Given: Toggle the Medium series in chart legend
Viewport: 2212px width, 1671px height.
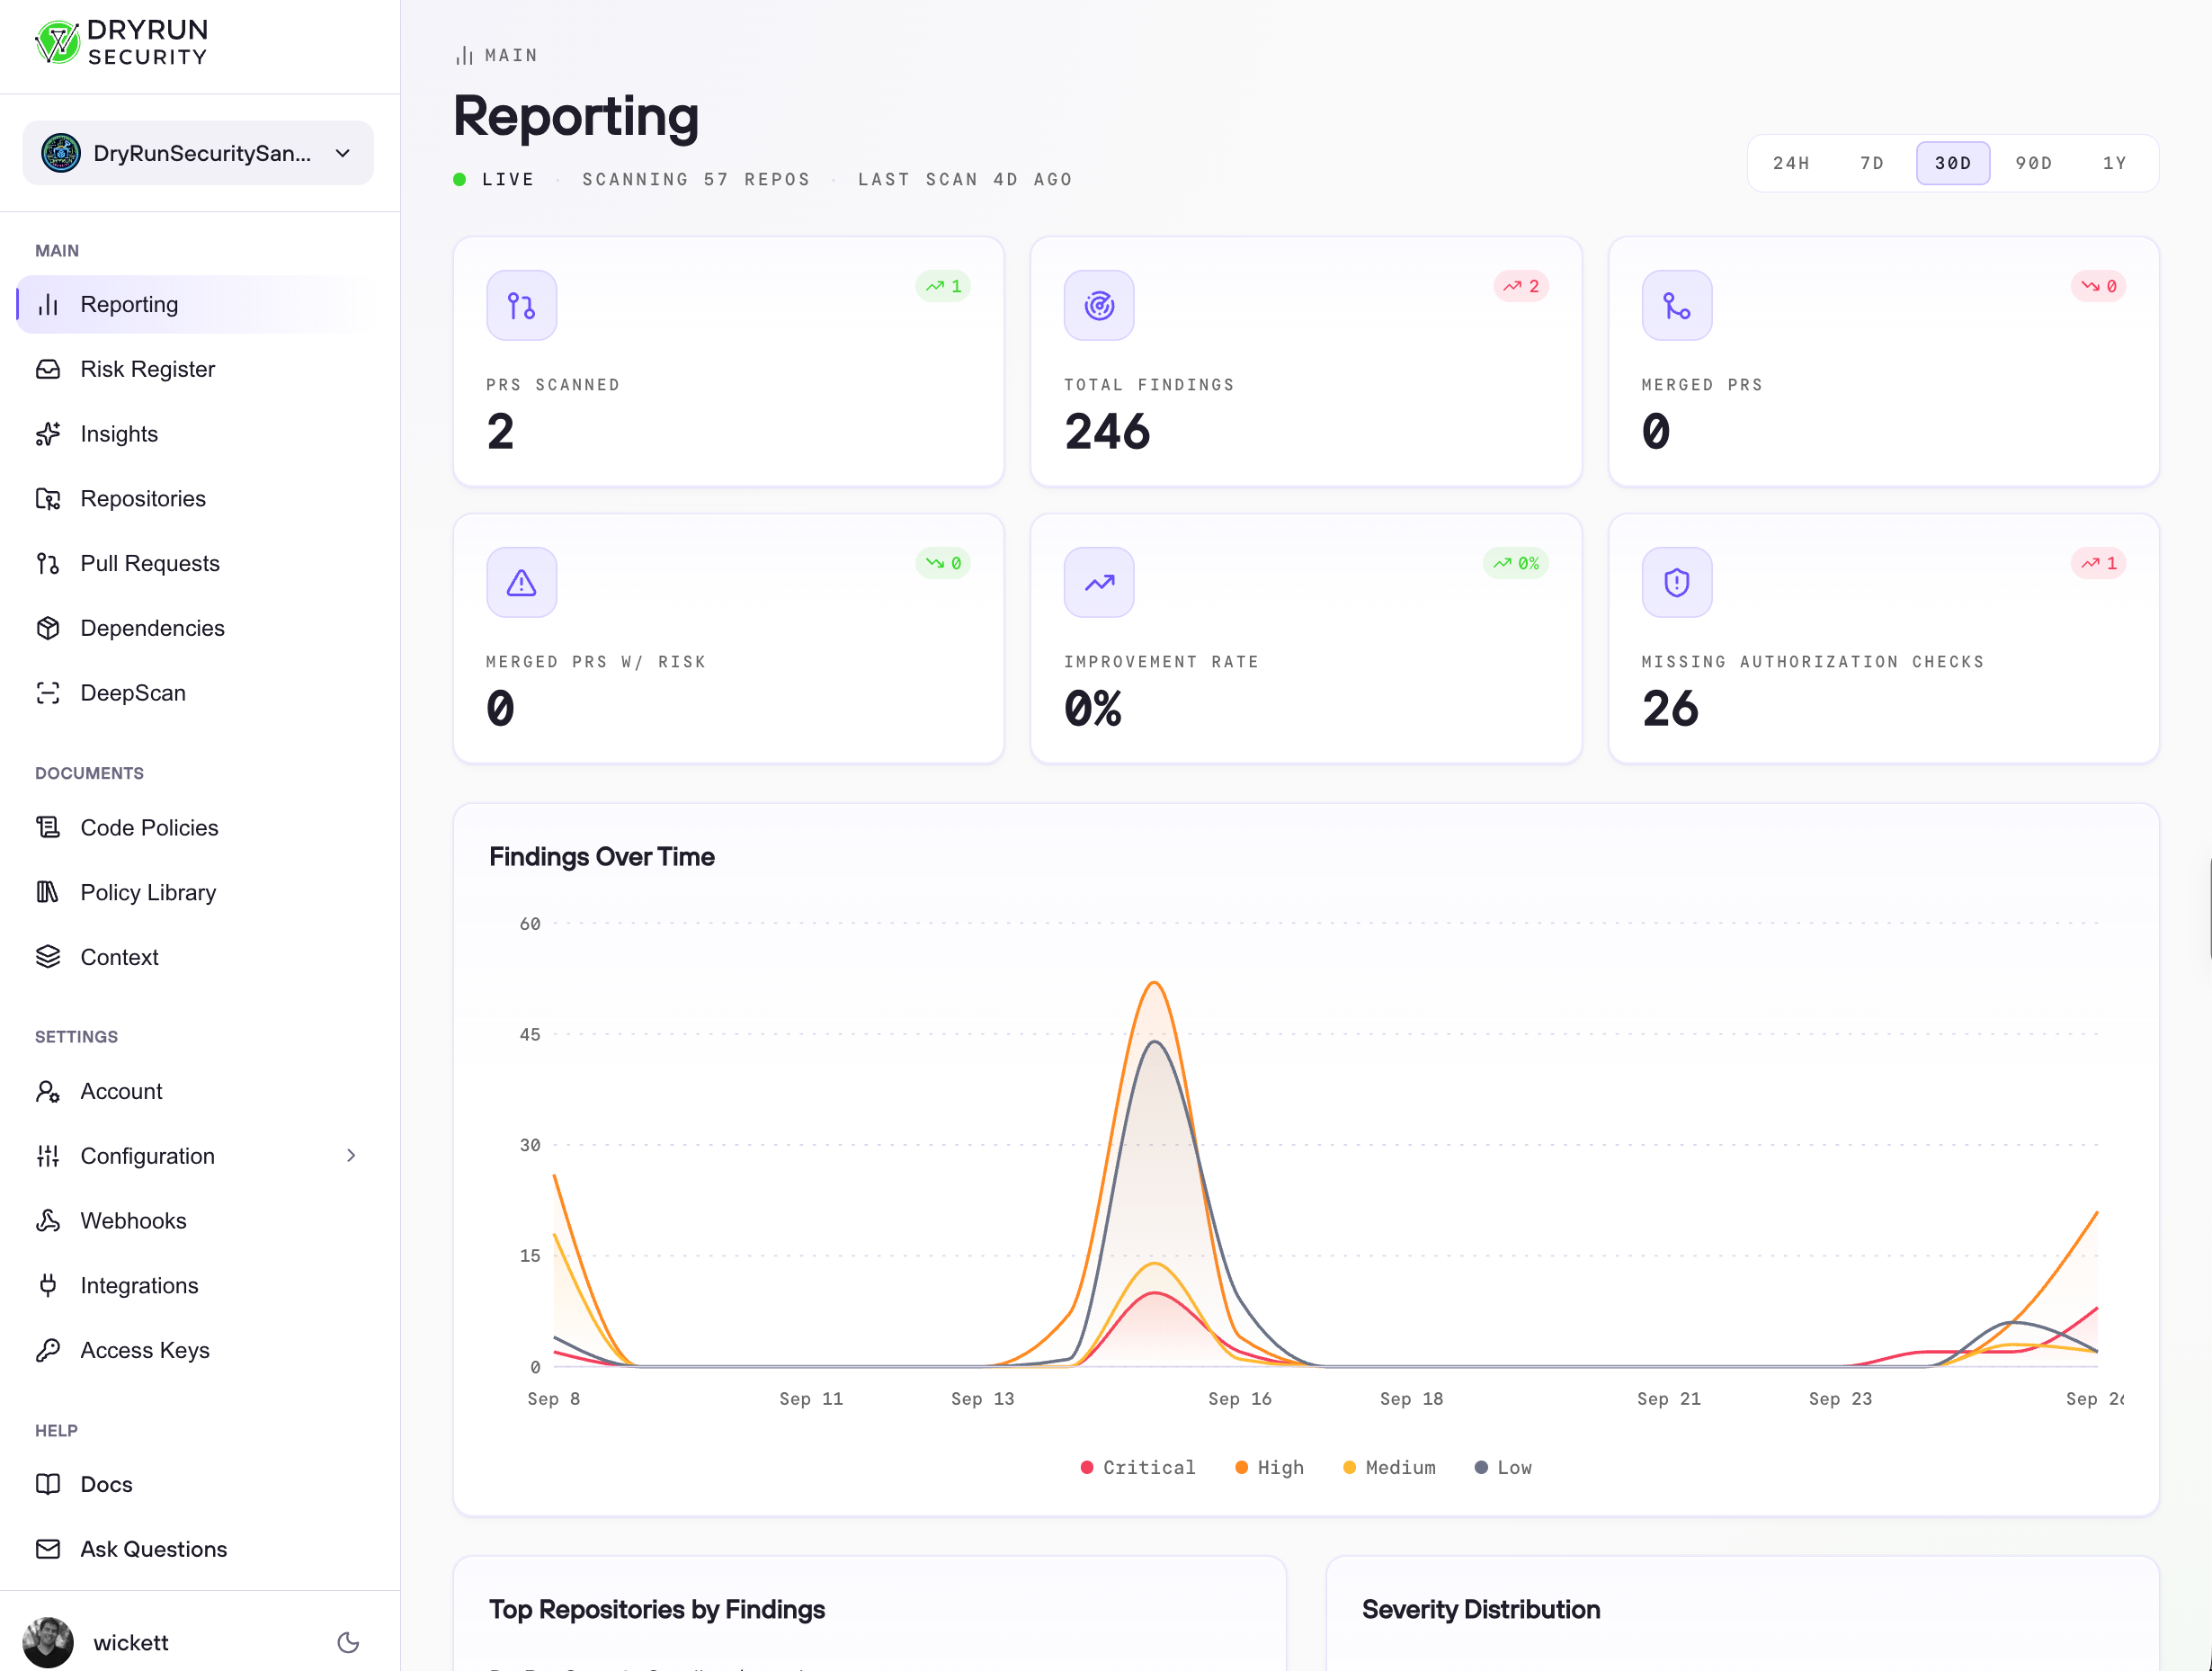Looking at the screenshot, I should click(1389, 1467).
